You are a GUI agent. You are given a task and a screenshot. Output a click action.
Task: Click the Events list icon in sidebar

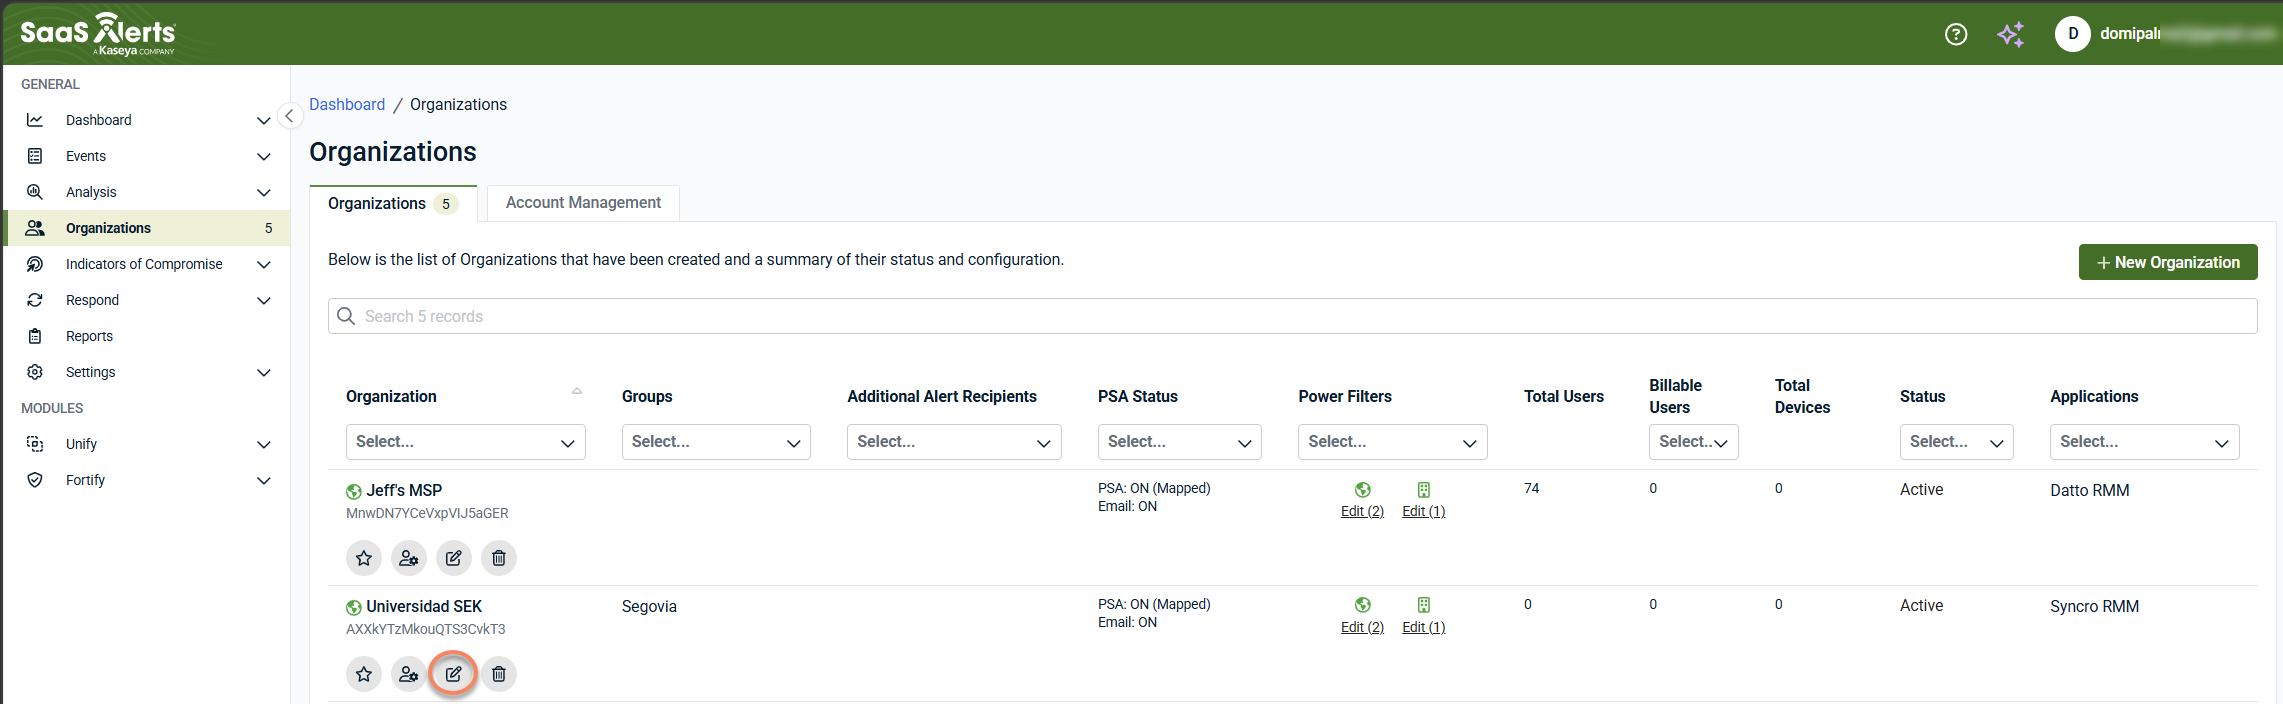coord(35,156)
